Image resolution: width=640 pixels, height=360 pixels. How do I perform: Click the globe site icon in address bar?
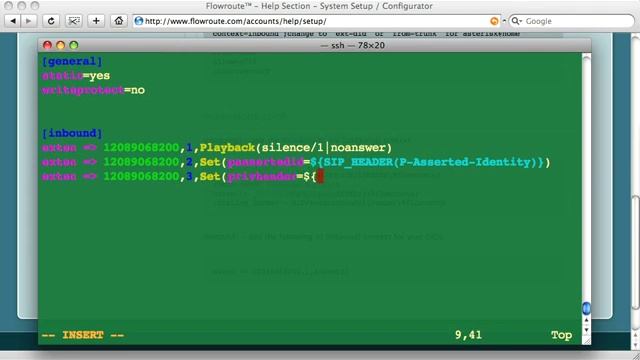point(139,21)
